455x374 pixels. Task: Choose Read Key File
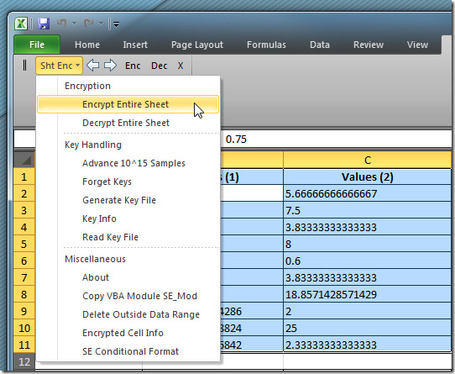[128, 237]
